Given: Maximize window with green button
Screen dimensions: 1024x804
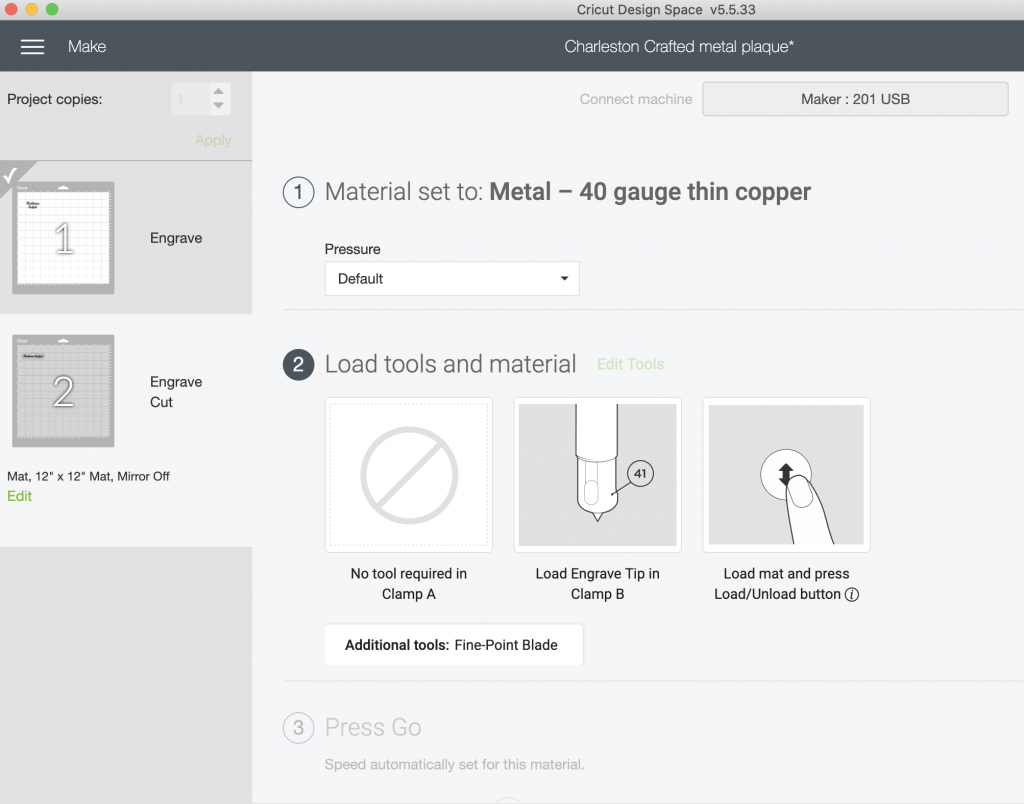Looking at the screenshot, I should pos(52,10).
